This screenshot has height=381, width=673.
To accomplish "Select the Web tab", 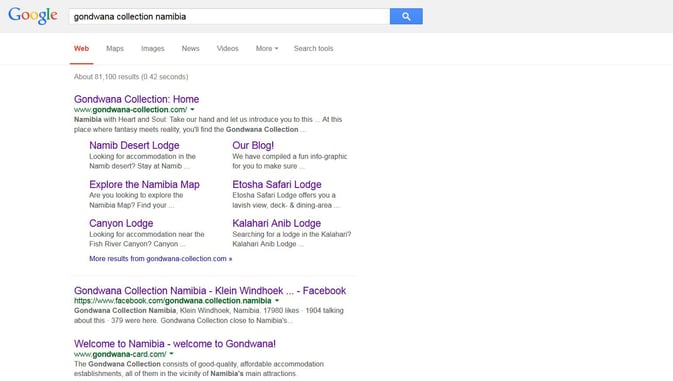I will click(82, 48).
